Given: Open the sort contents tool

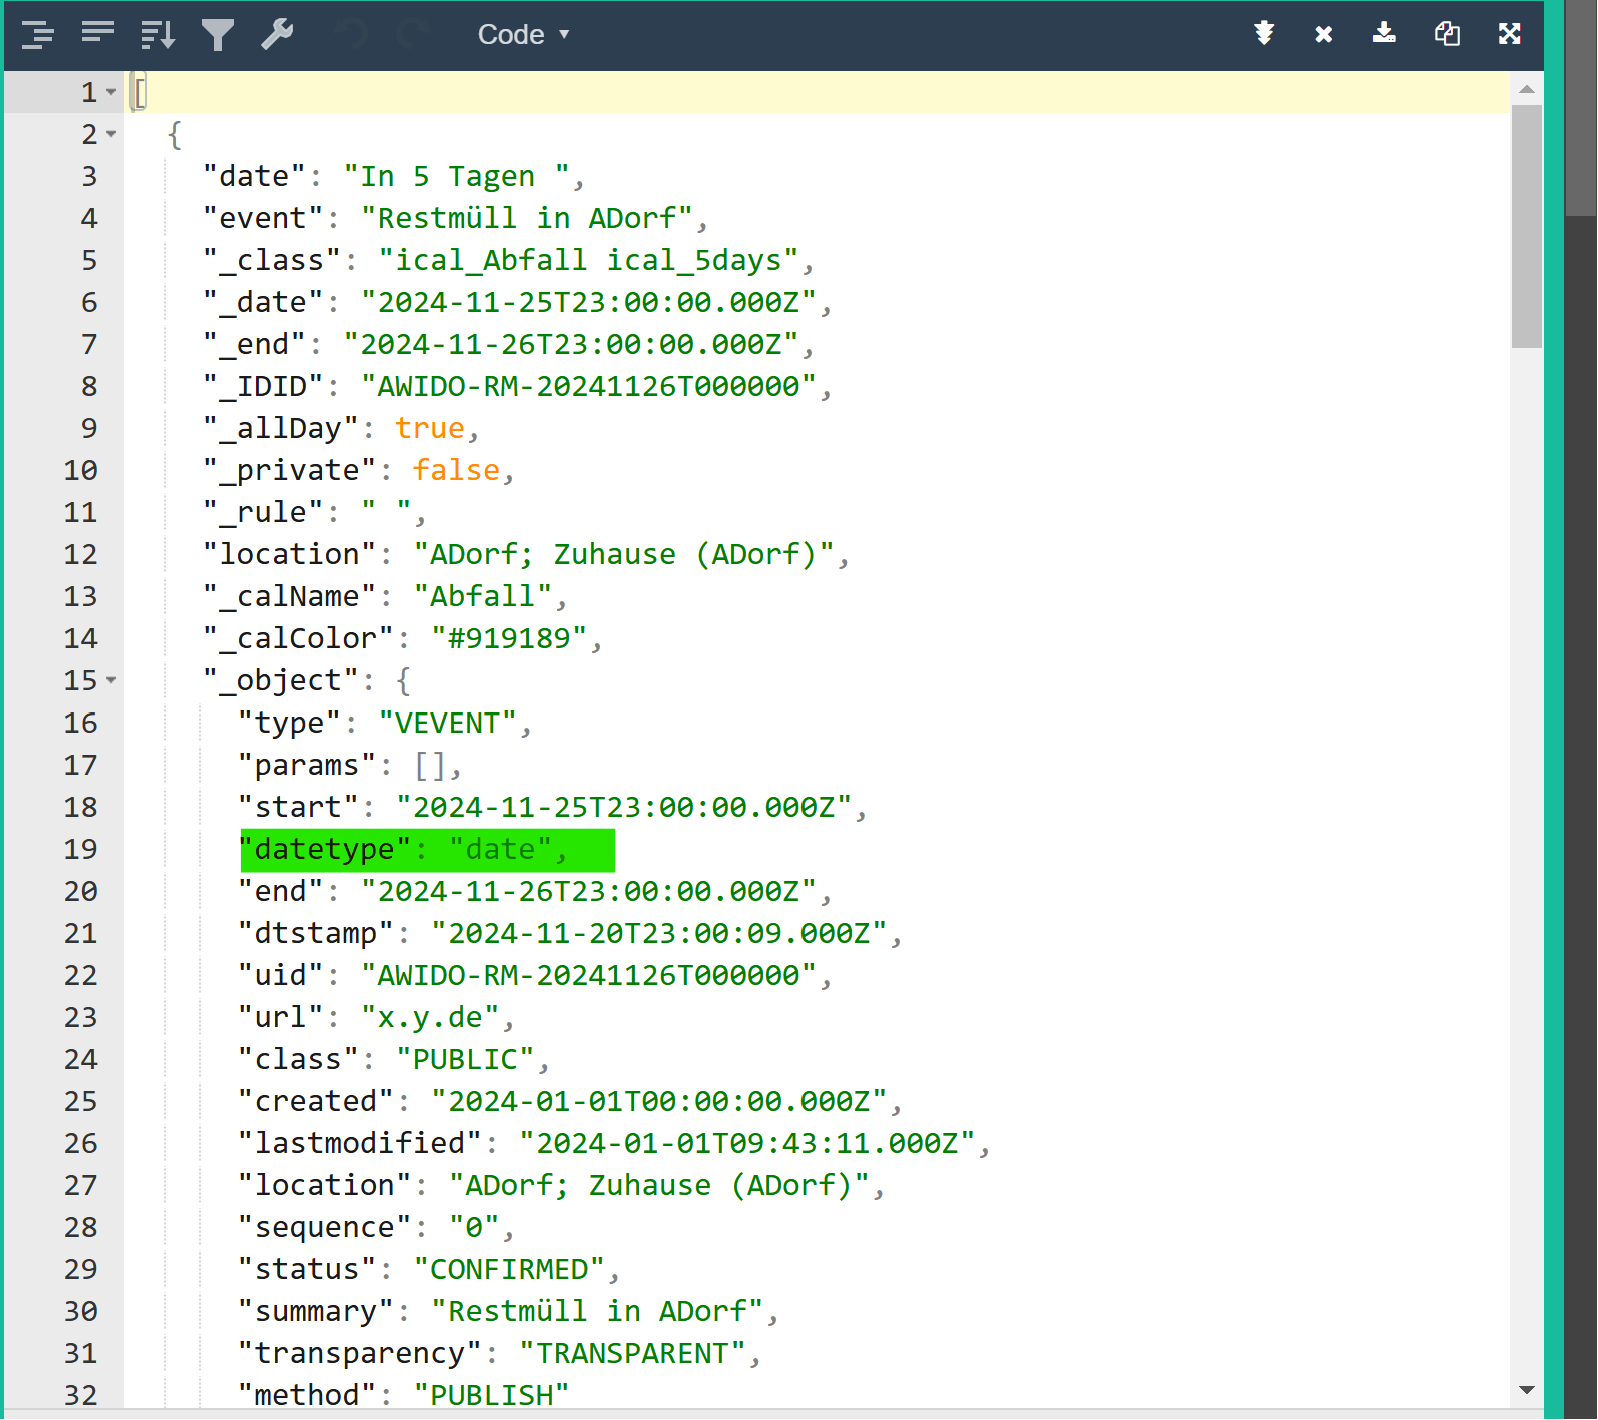Looking at the screenshot, I should [158, 34].
